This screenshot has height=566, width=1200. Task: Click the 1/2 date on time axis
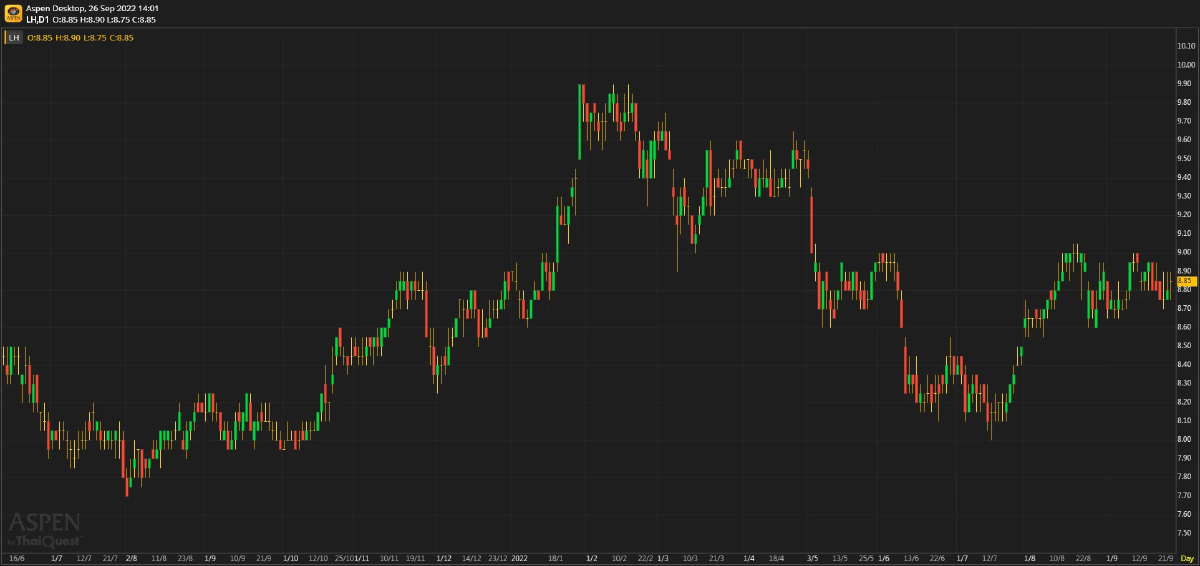591,557
